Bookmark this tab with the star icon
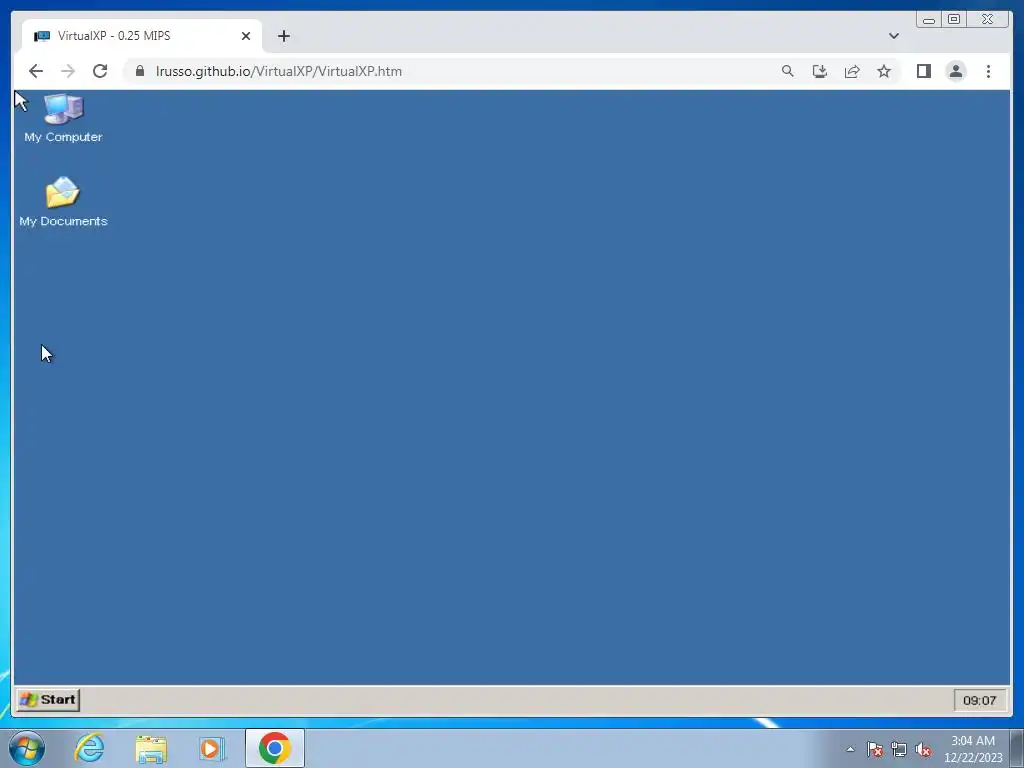Image resolution: width=1024 pixels, height=768 pixels. (x=884, y=71)
